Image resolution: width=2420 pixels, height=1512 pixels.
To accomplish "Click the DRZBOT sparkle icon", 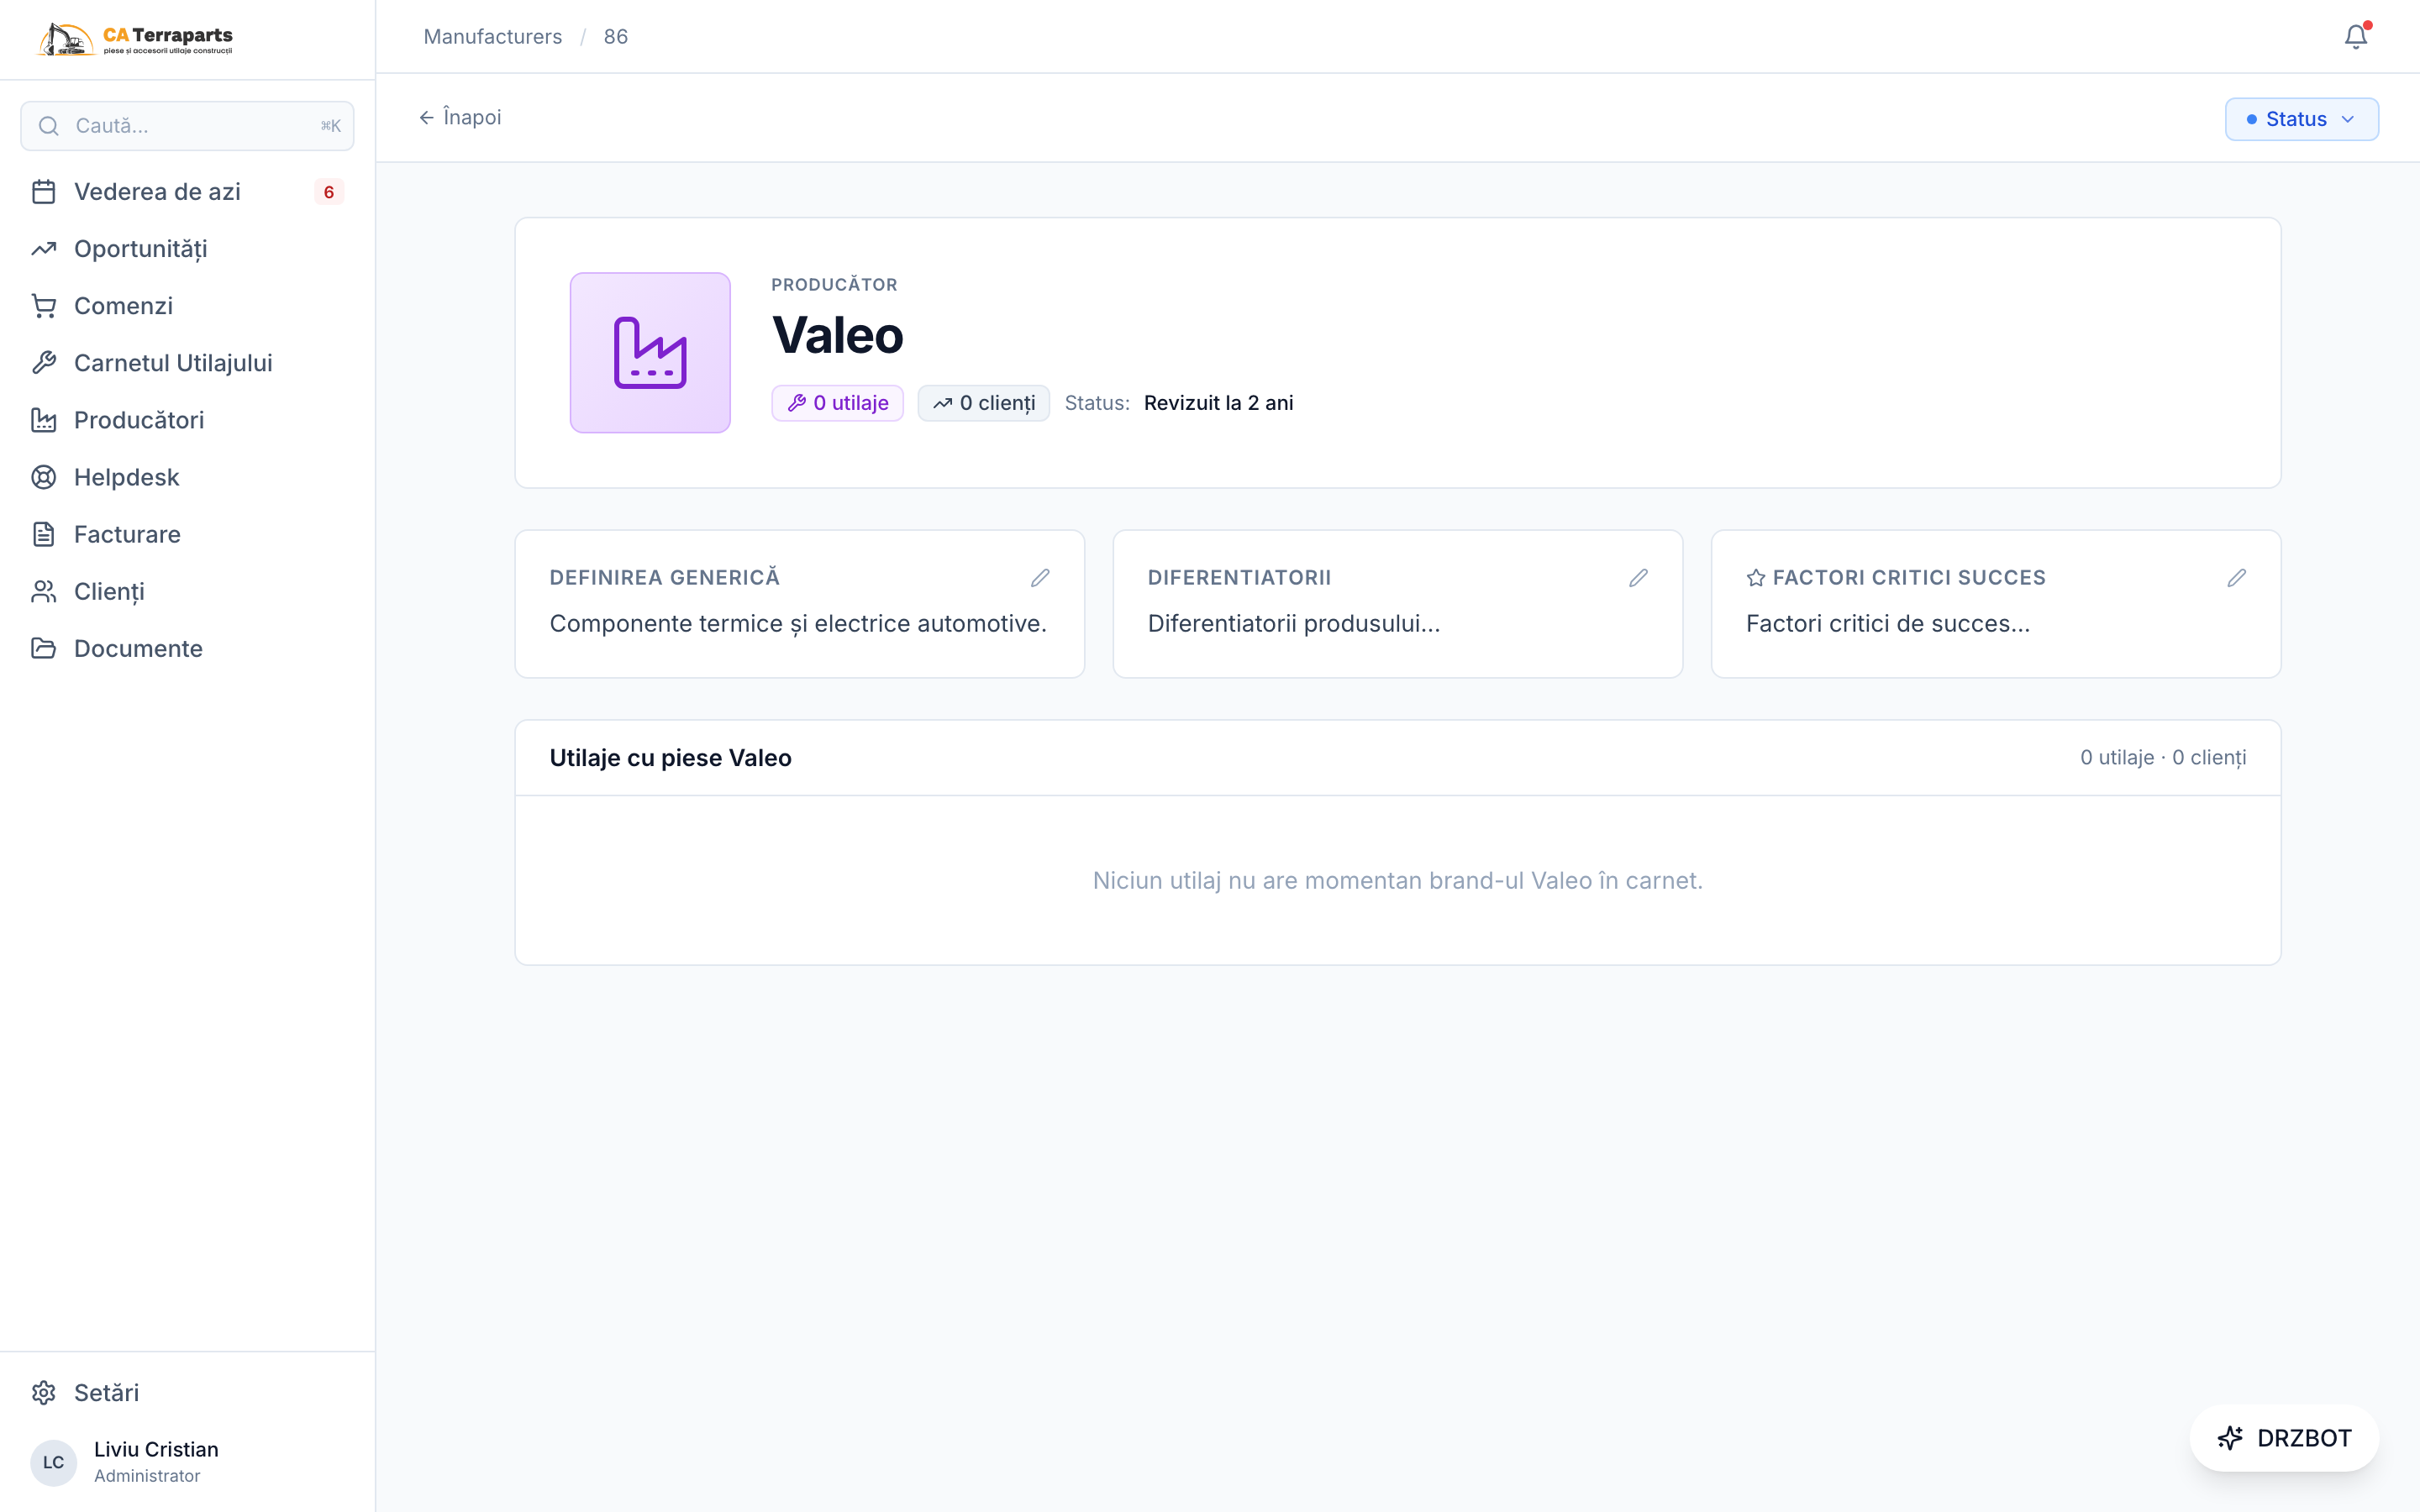I will click(x=2230, y=1438).
